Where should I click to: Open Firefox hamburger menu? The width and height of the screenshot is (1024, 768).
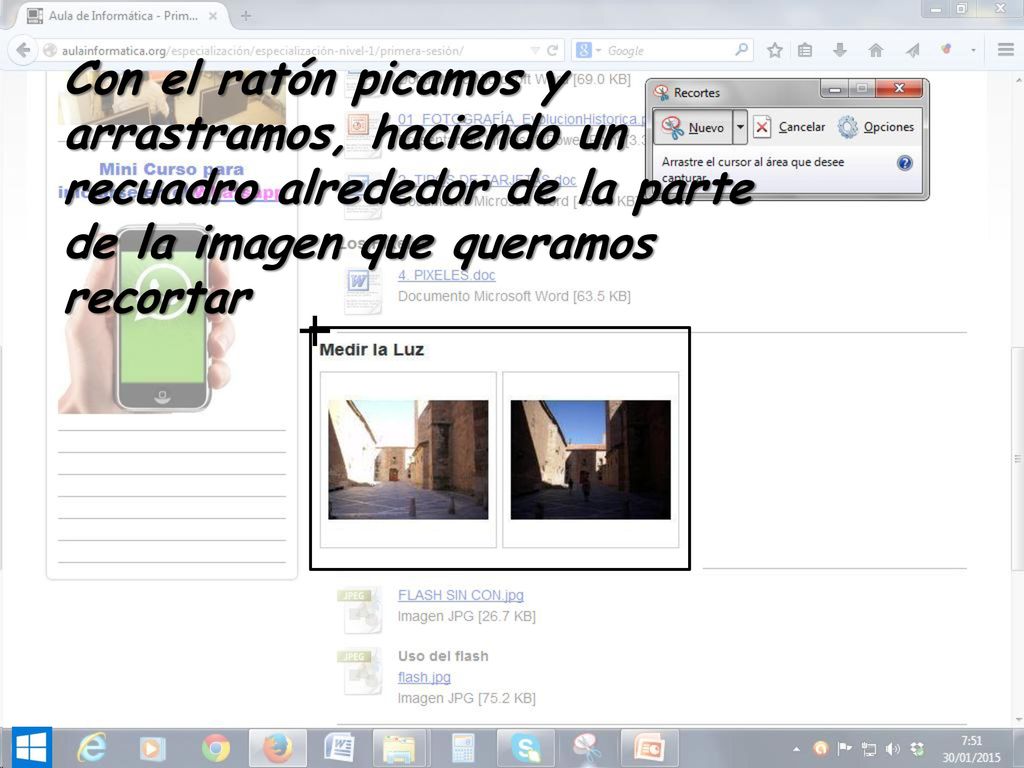click(x=1006, y=50)
